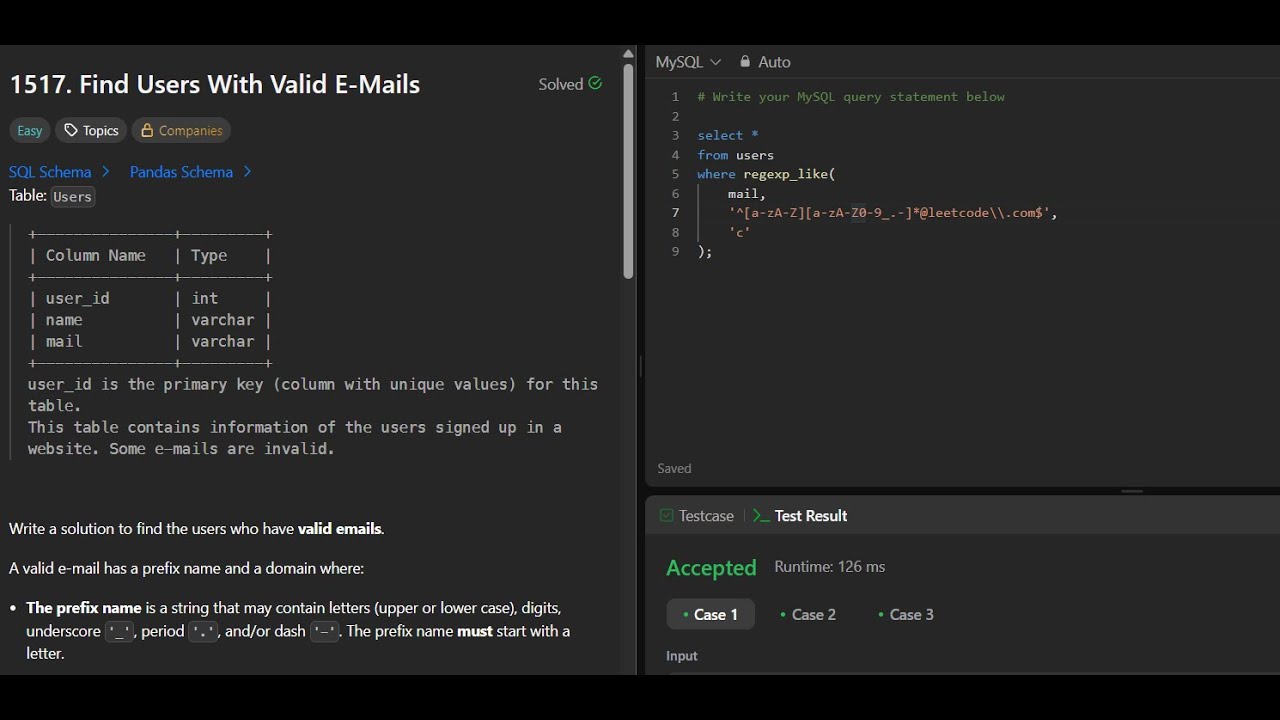
Task: Click the lock icon in the Companies button
Action: (x=147, y=130)
